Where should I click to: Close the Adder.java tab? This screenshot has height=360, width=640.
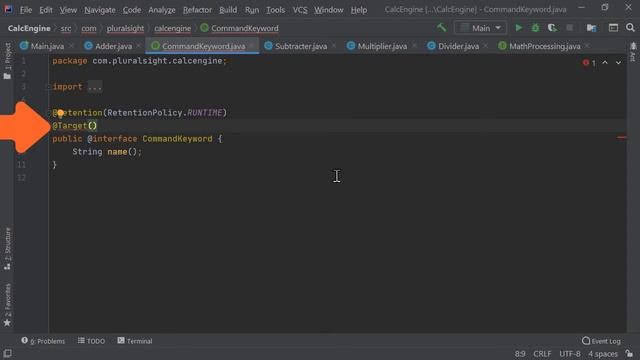coord(138,46)
